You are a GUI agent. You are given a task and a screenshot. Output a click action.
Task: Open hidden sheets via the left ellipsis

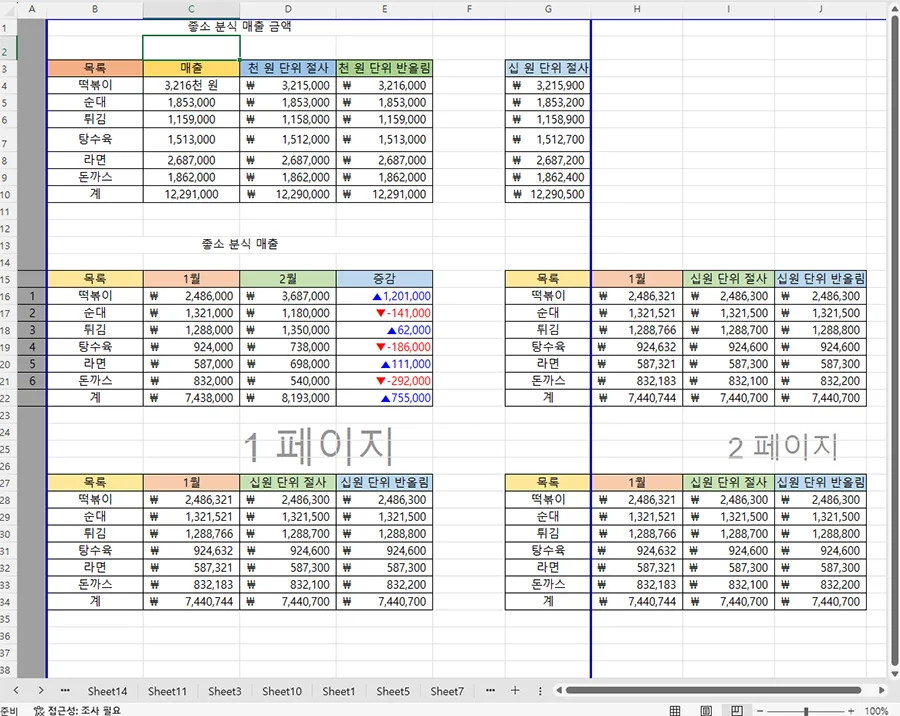click(65, 690)
